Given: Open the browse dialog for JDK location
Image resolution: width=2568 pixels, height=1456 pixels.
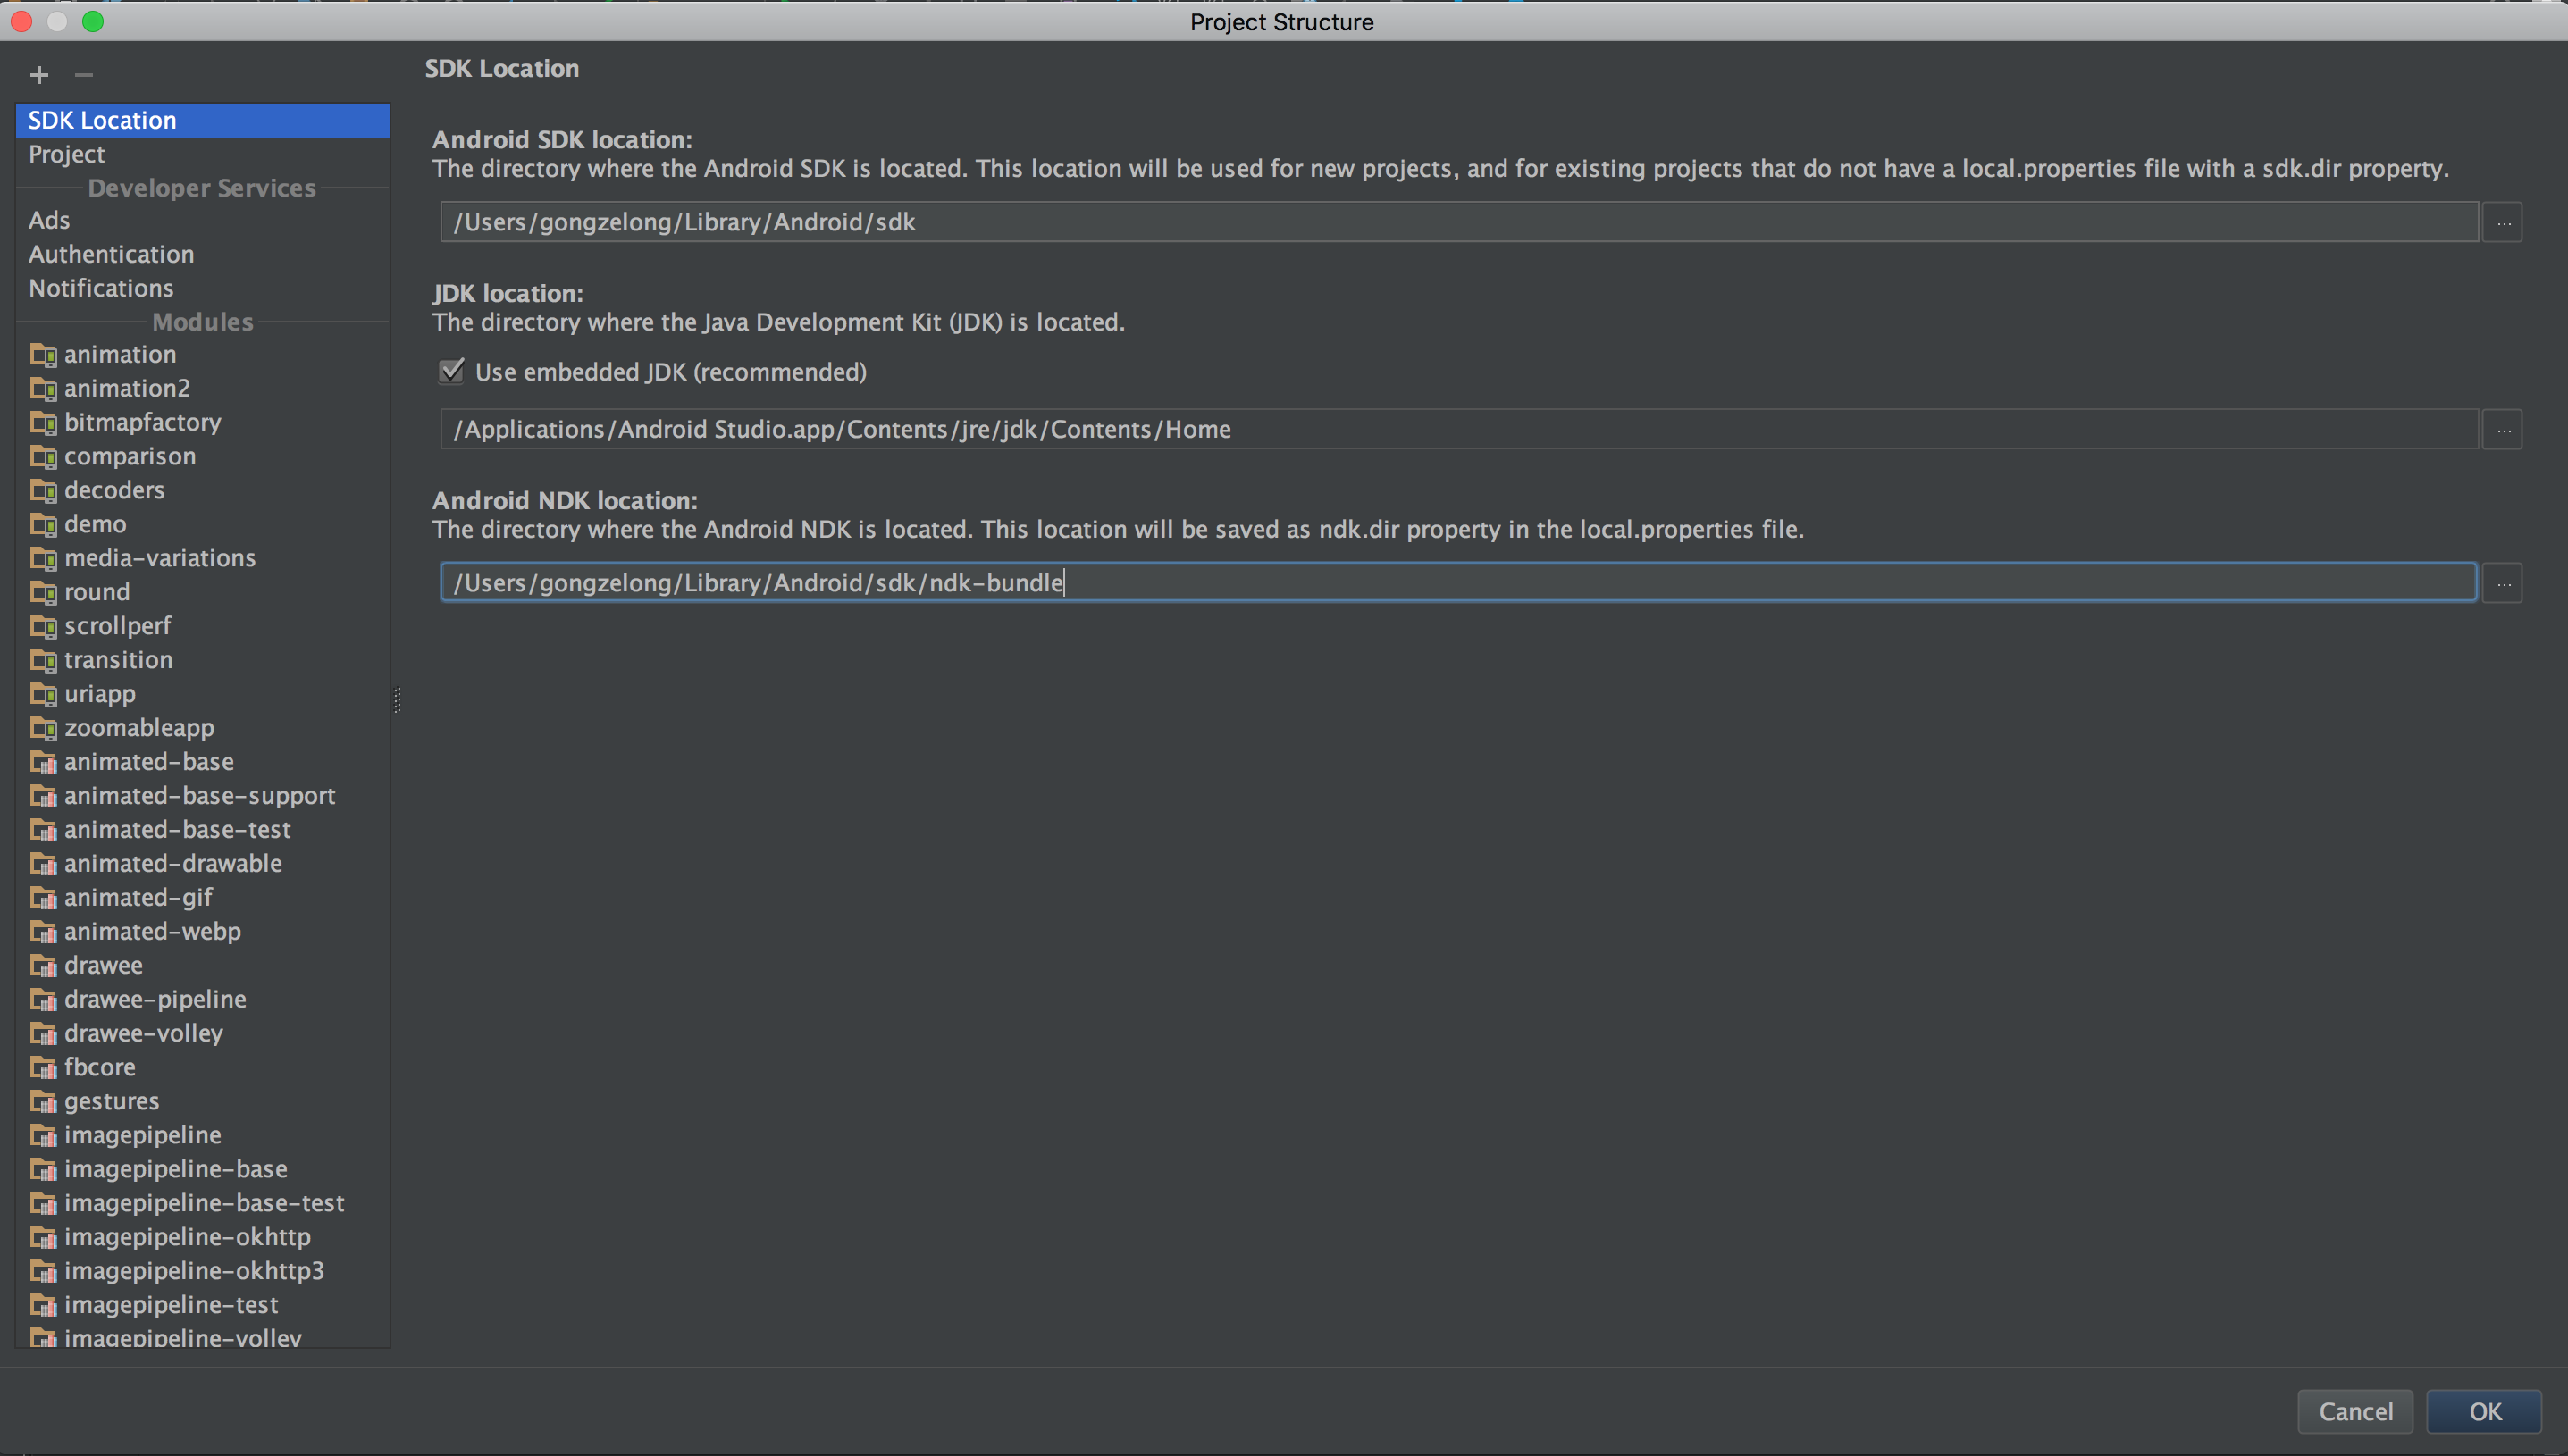Looking at the screenshot, I should [2503, 429].
